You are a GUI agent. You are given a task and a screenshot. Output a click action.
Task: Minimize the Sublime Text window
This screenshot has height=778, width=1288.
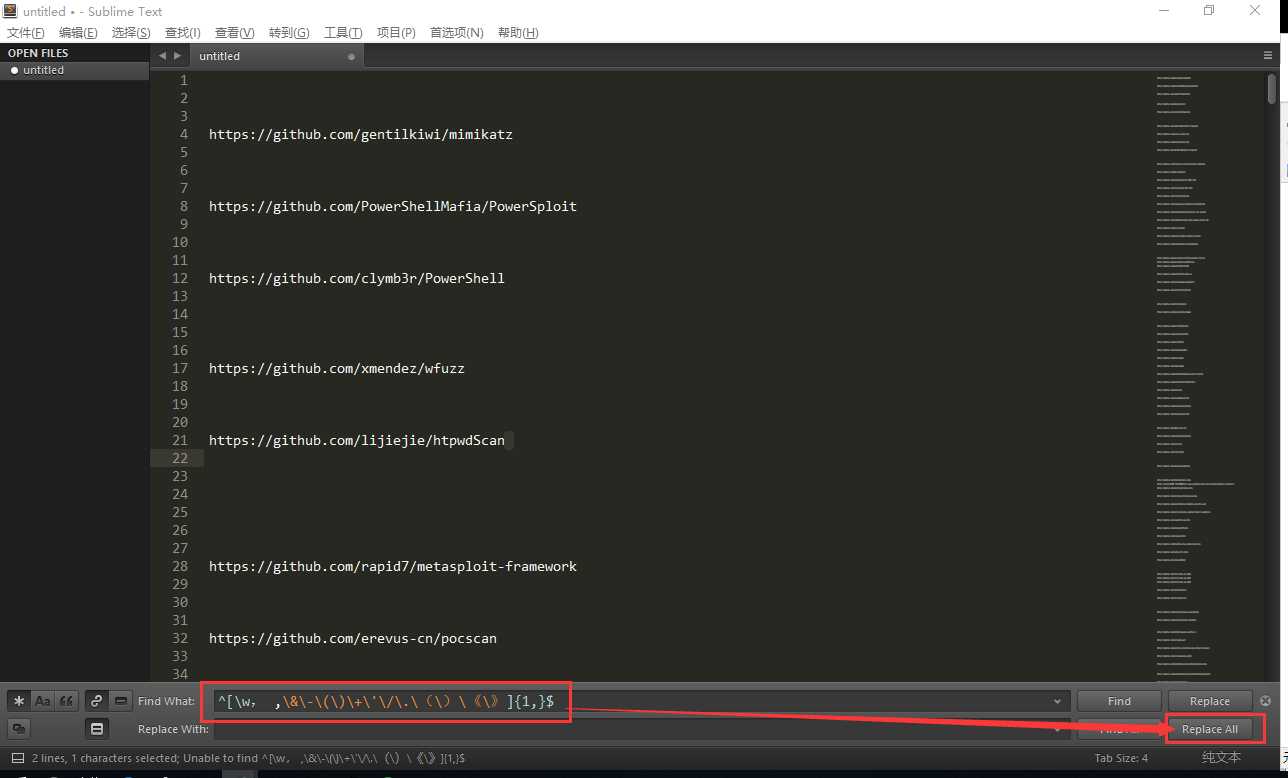click(x=1164, y=11)
